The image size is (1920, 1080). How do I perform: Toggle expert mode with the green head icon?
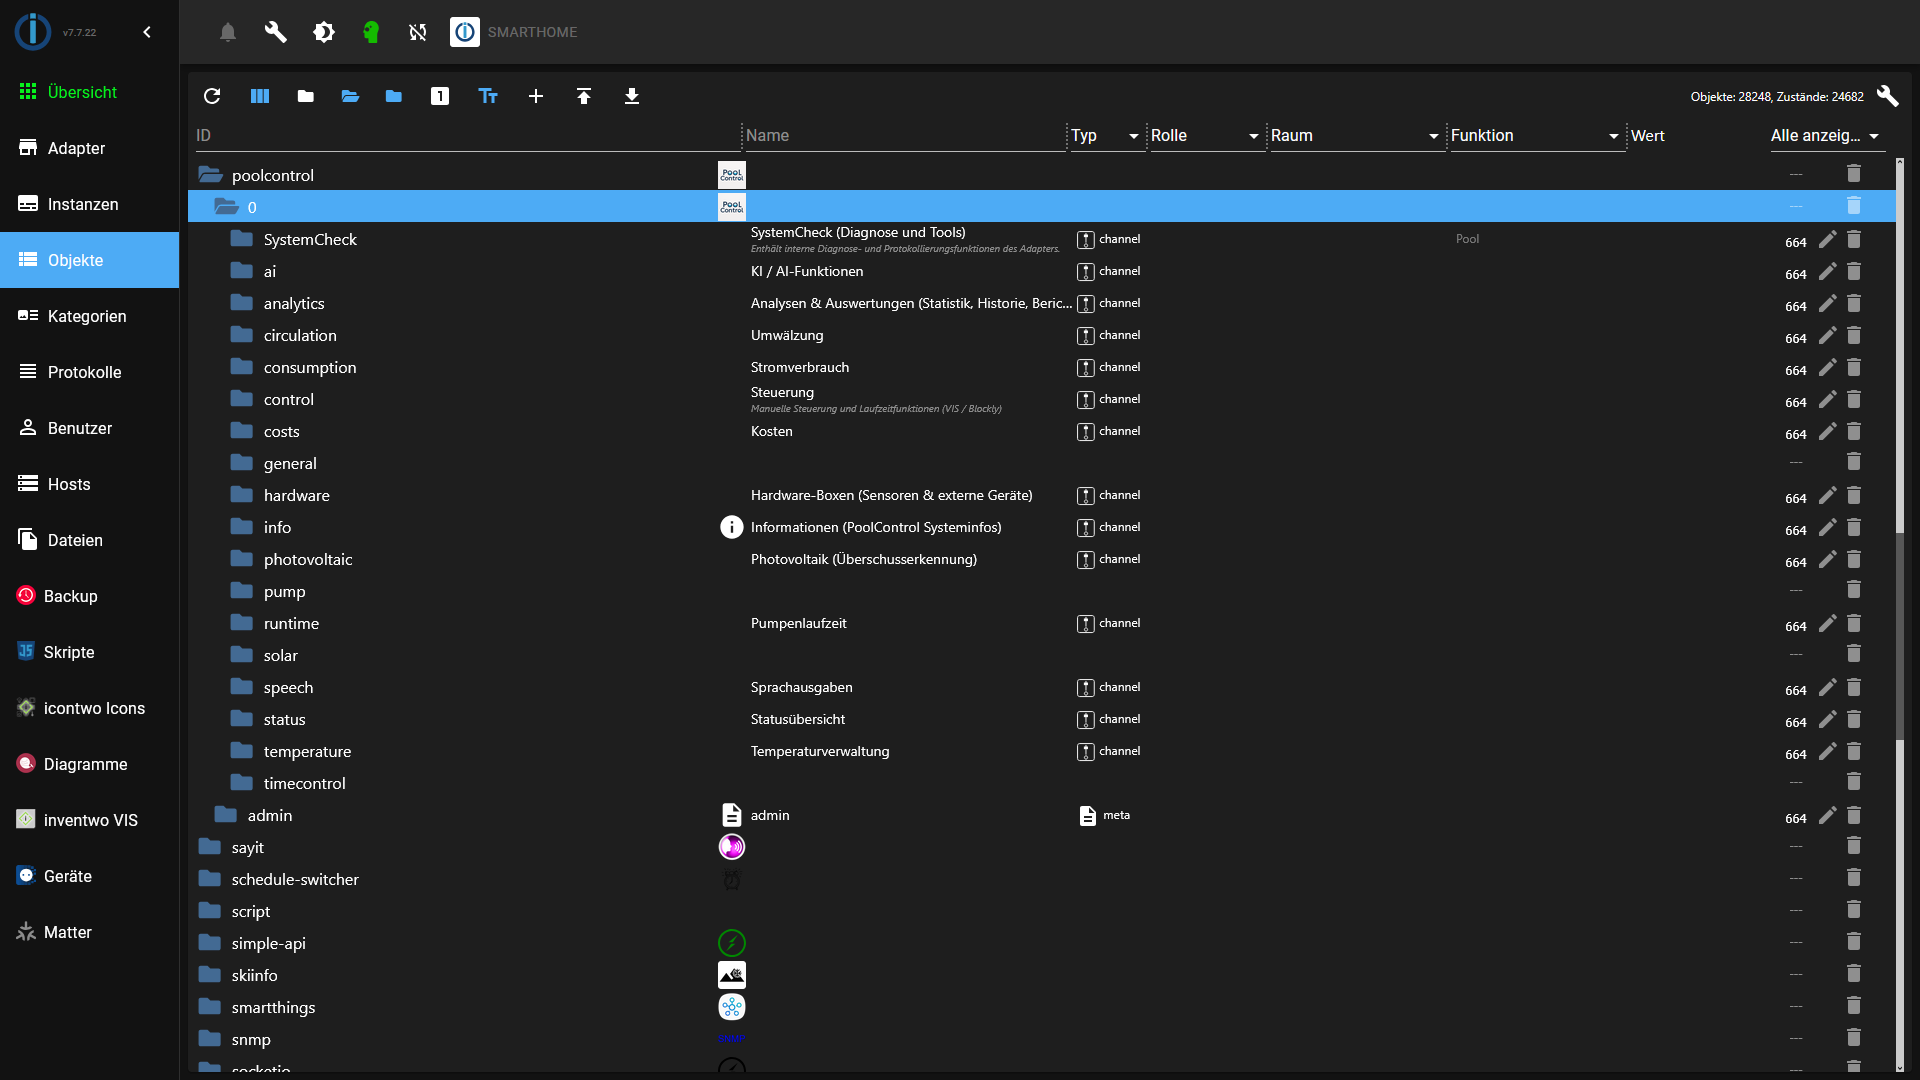click(x=371, y=32)
